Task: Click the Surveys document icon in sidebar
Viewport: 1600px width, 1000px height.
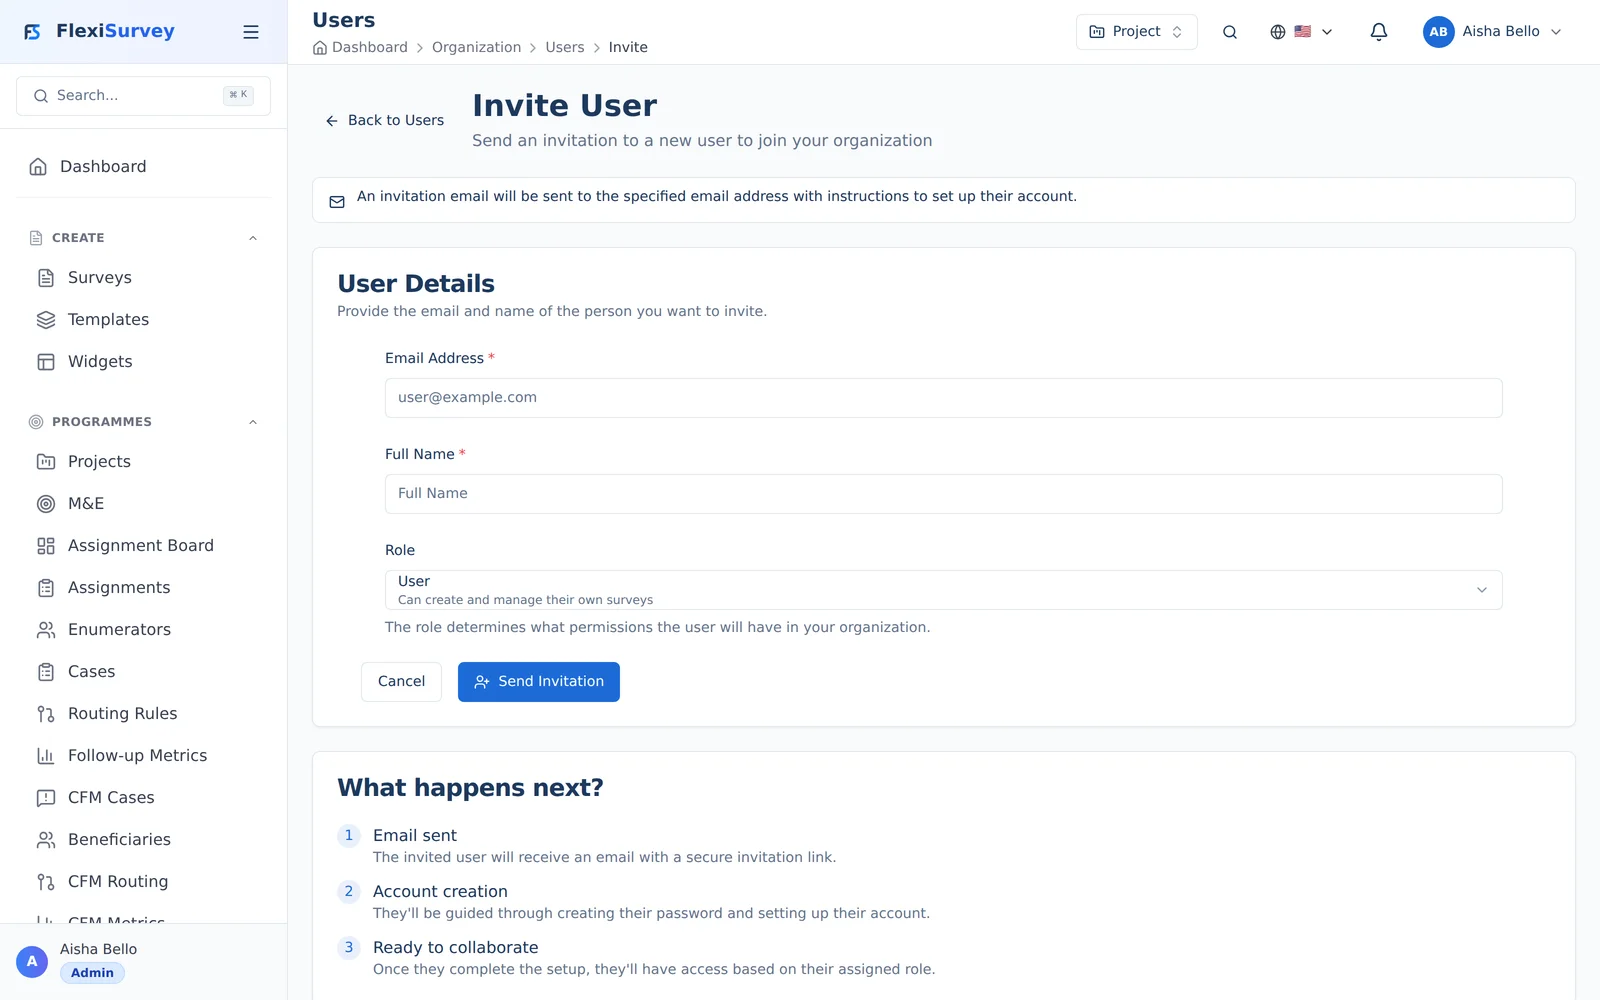Action: pos(46,278)
